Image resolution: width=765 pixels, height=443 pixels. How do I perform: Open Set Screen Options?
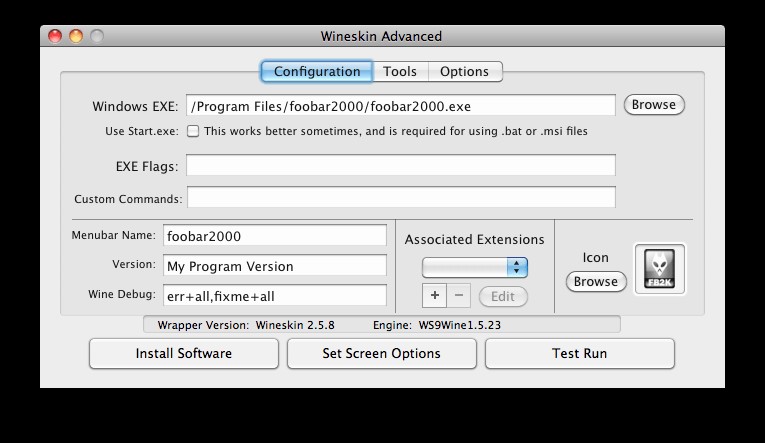pos(382,353)
